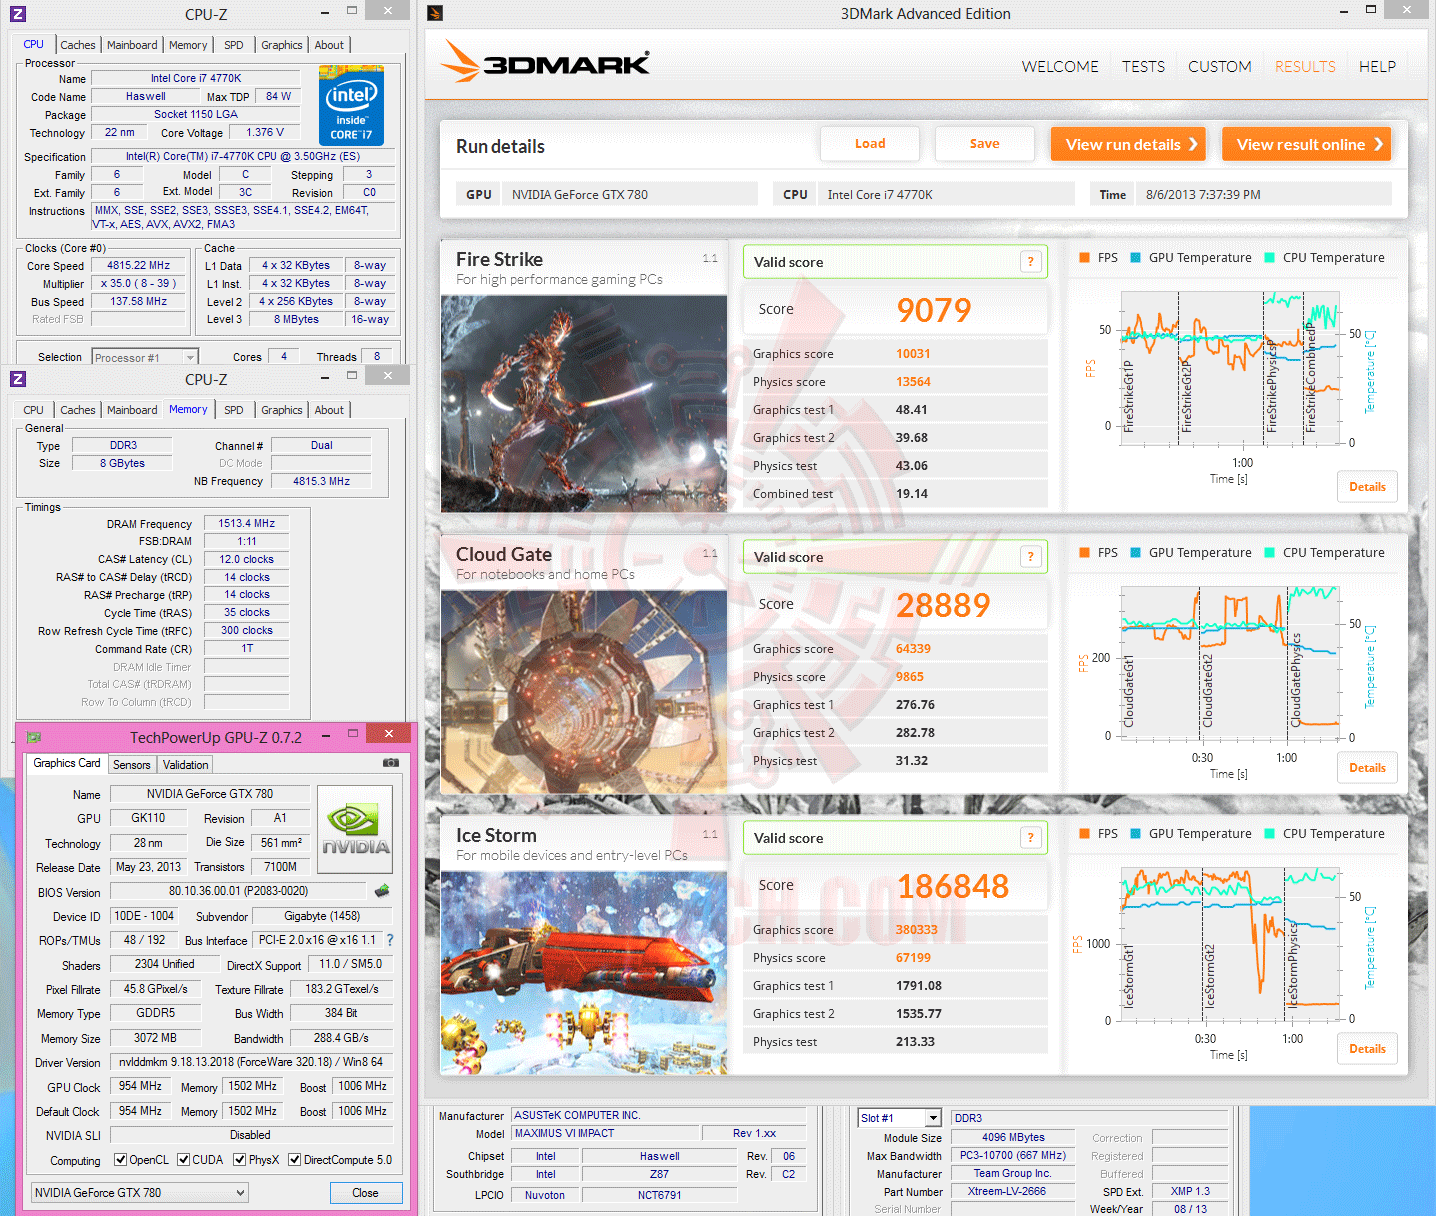The width and height of the screenshot is (1436, 1216).
Task: Open the Graphics tab in the processor CPU-Z window
Action: (282, 45)
